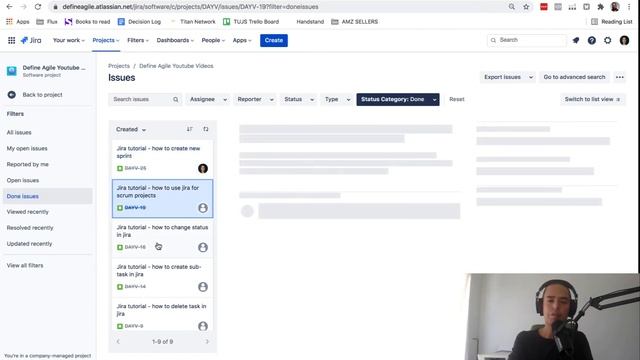
Task: Open issue 'how to create sub-task in jira'
Action: 162,277
